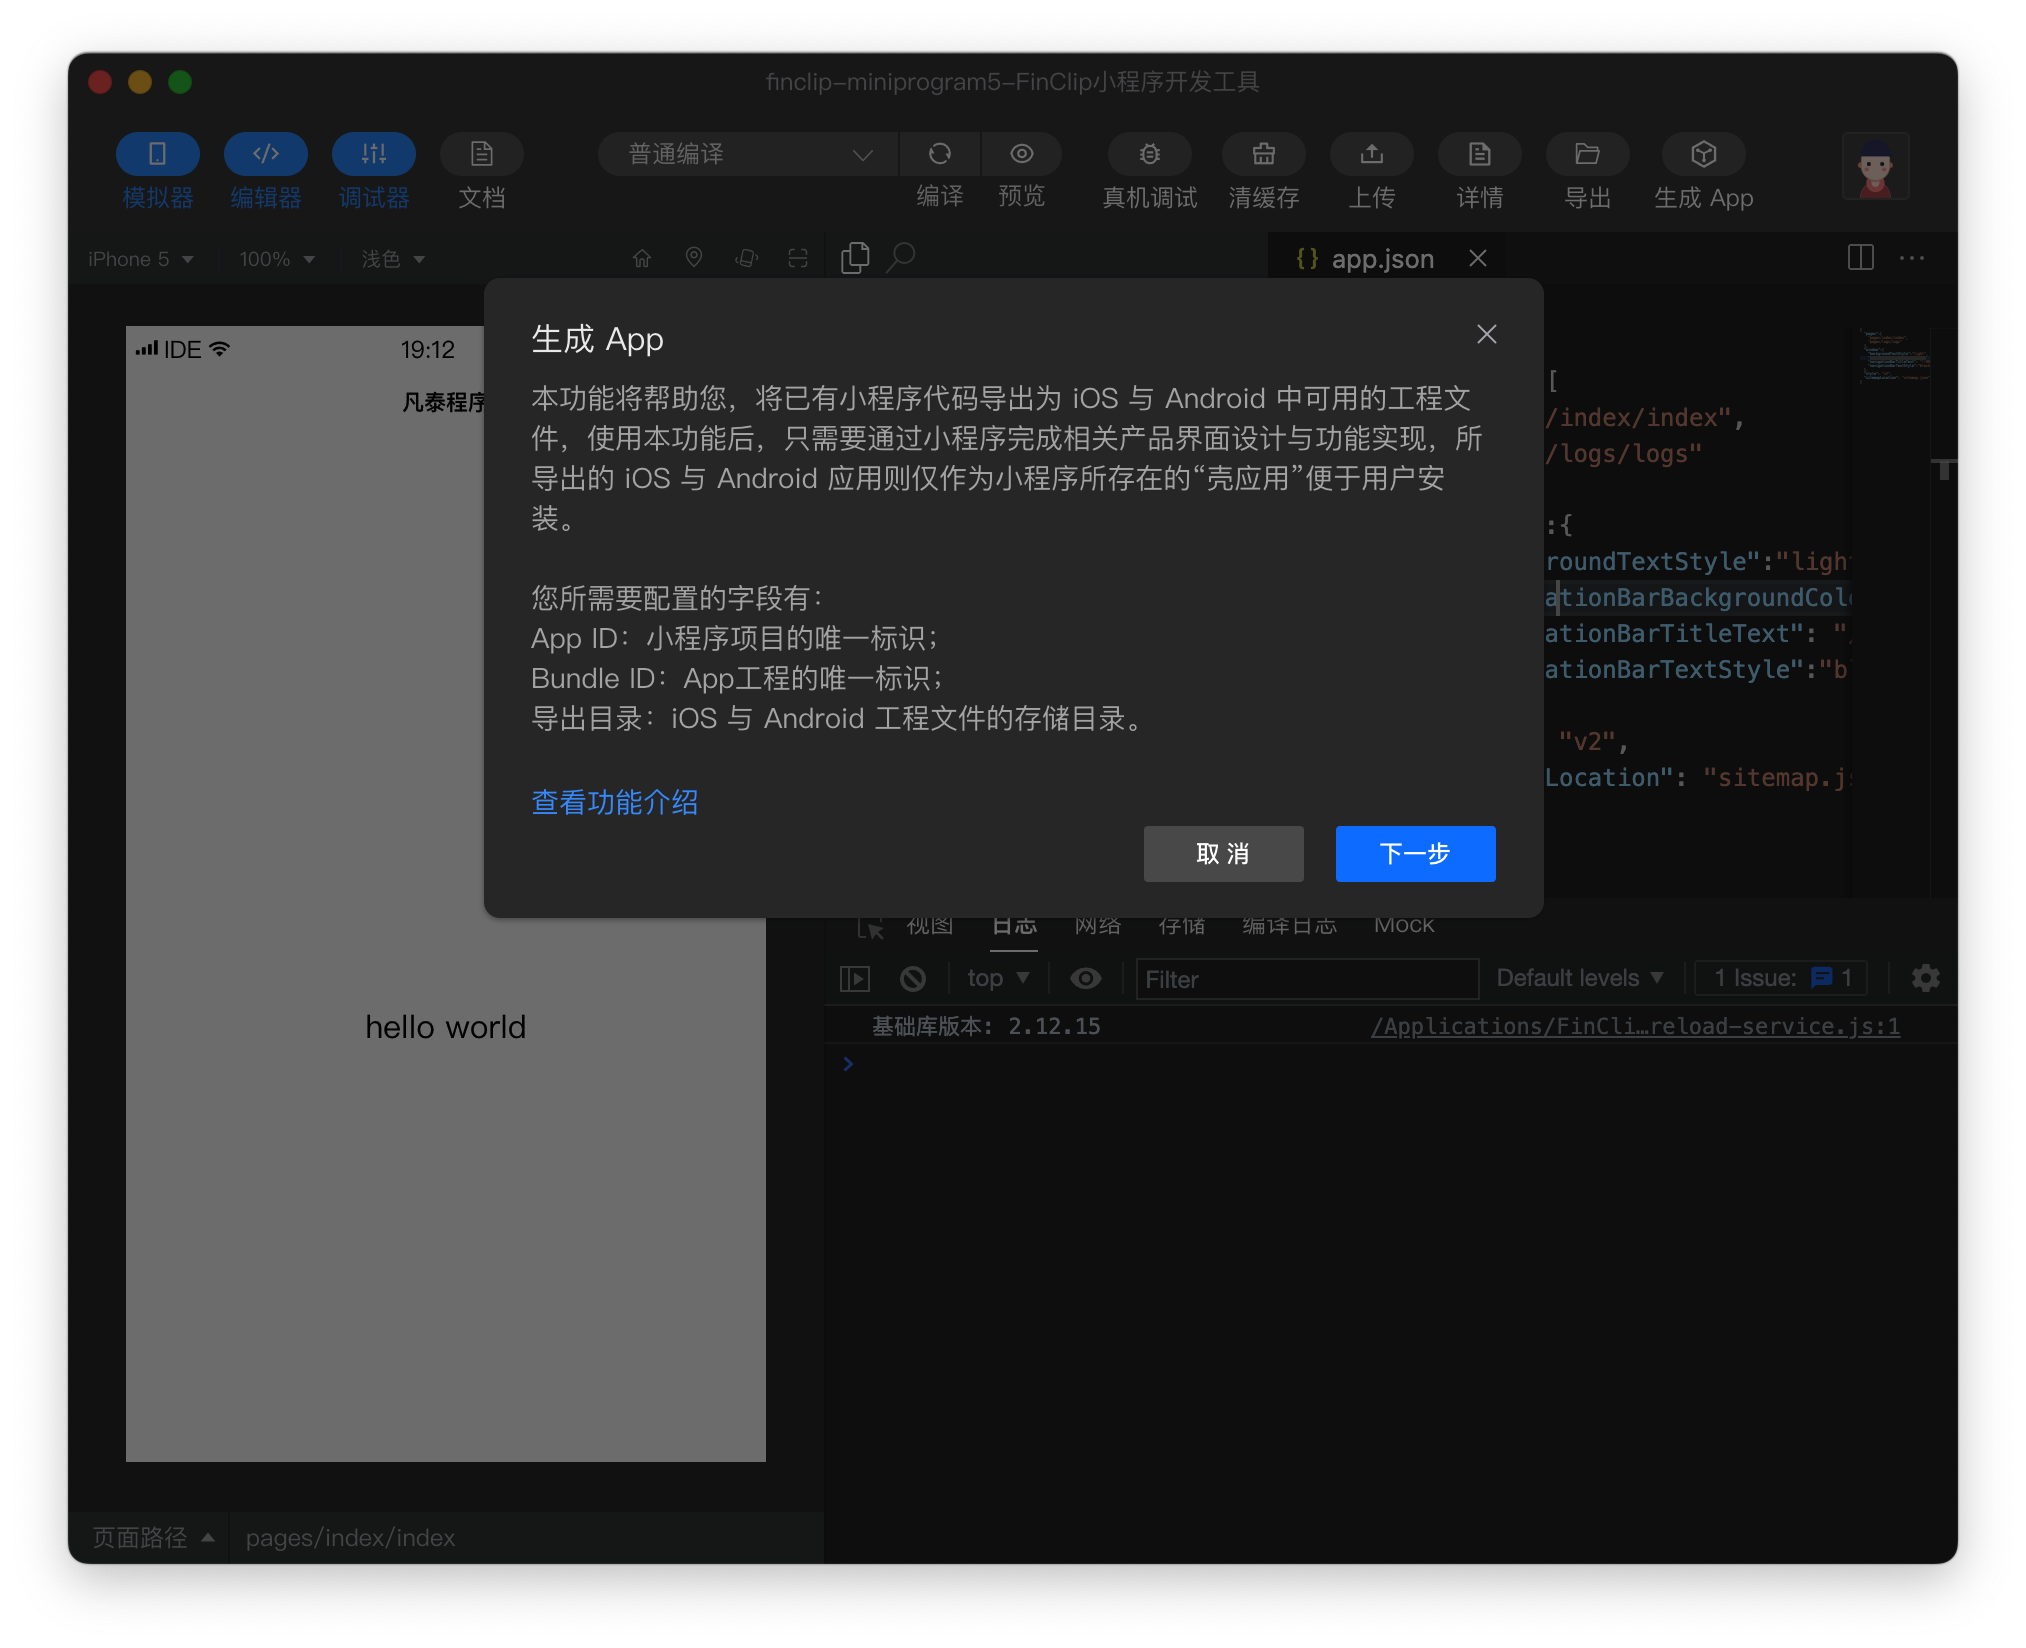The image size is (2026, 1648).
Task: Toggle the split editor layout icon
Action: coord(1861,257)
